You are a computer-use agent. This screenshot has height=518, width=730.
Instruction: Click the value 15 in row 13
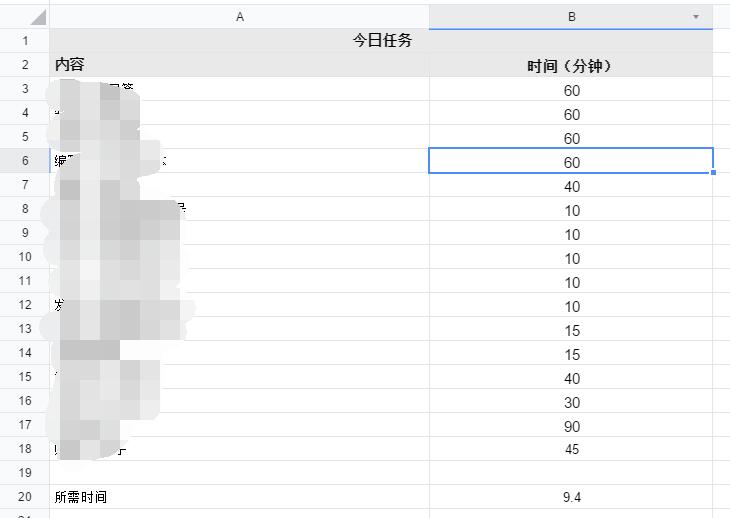pyautogui.click(x=571, y=329)
